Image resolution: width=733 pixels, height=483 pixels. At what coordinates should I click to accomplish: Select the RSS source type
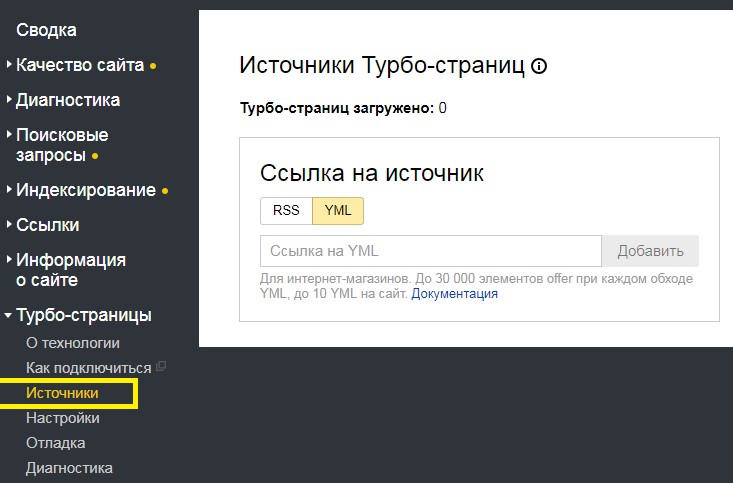click(x=286, y=211)
